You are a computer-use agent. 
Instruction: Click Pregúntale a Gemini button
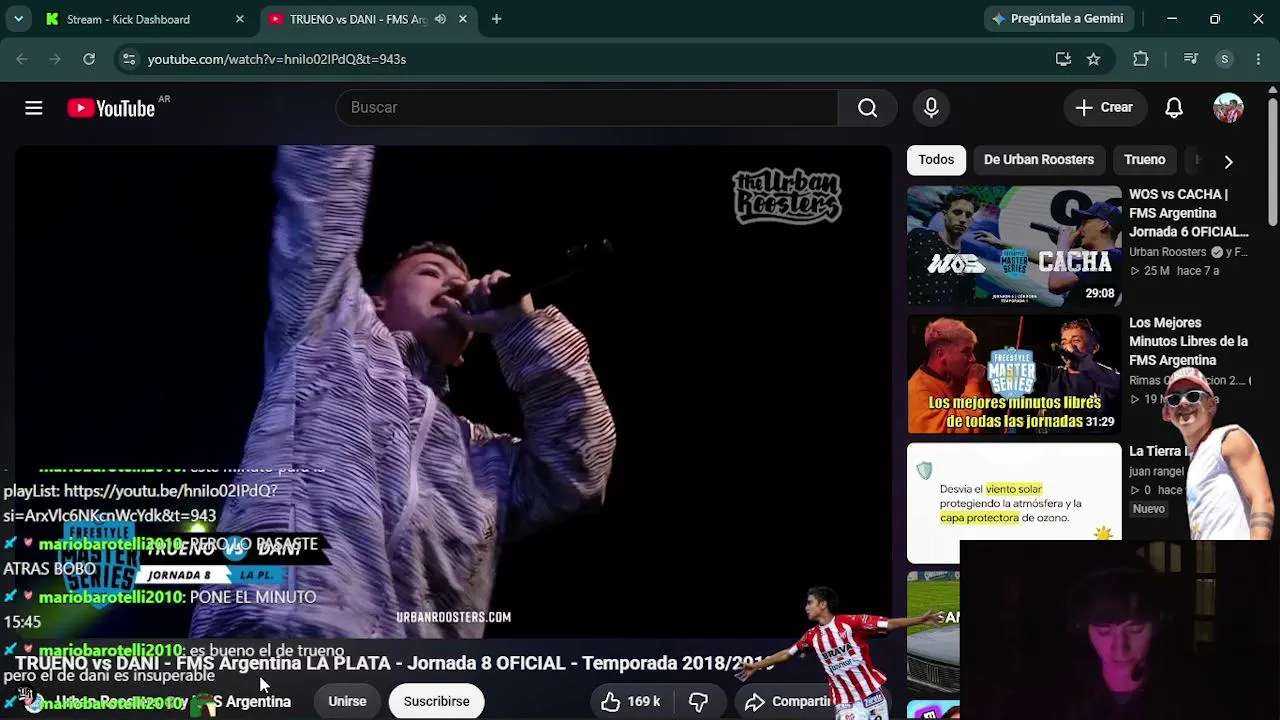[1057, 19]
